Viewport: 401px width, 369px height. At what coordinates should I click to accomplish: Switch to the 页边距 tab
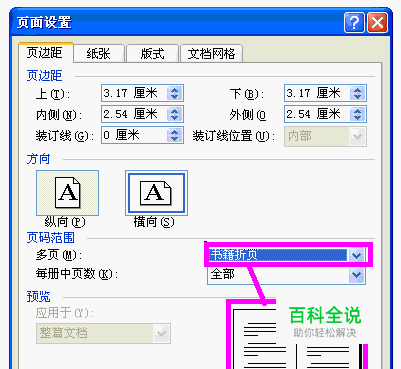[x=45, y=53]
